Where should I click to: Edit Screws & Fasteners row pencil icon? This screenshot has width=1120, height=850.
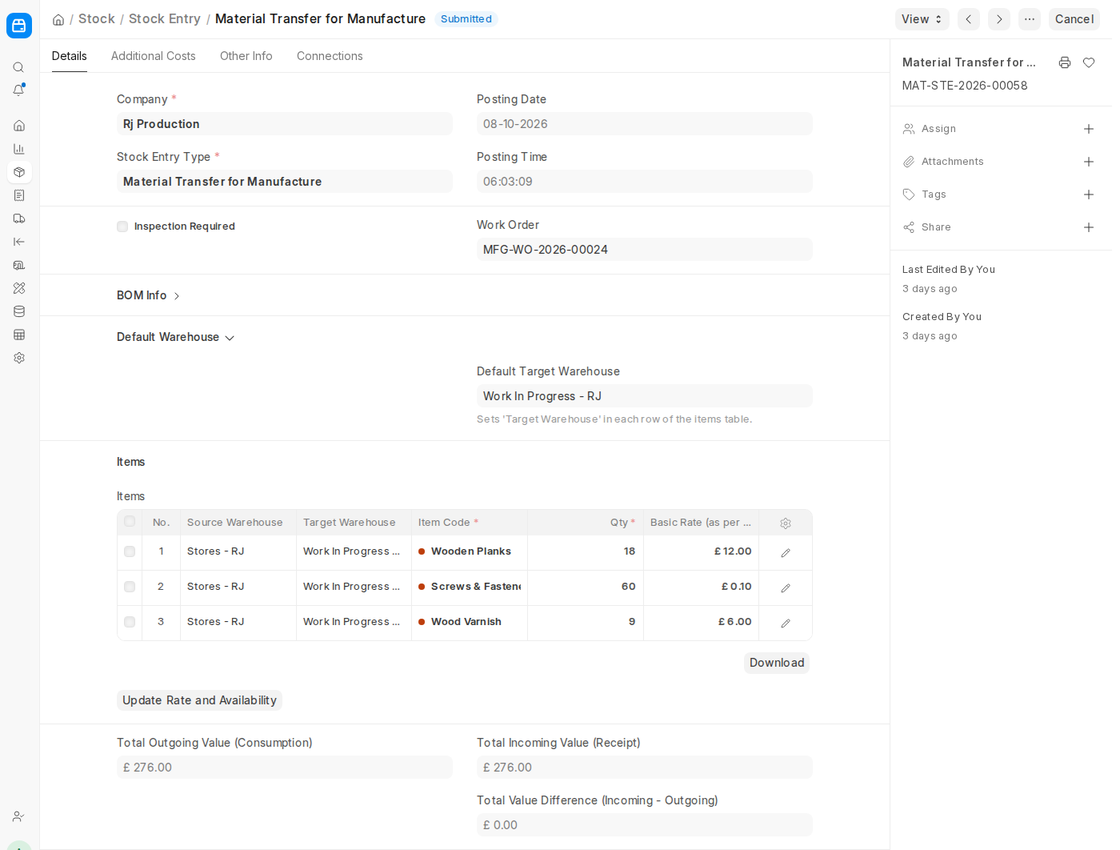[786, 588]
